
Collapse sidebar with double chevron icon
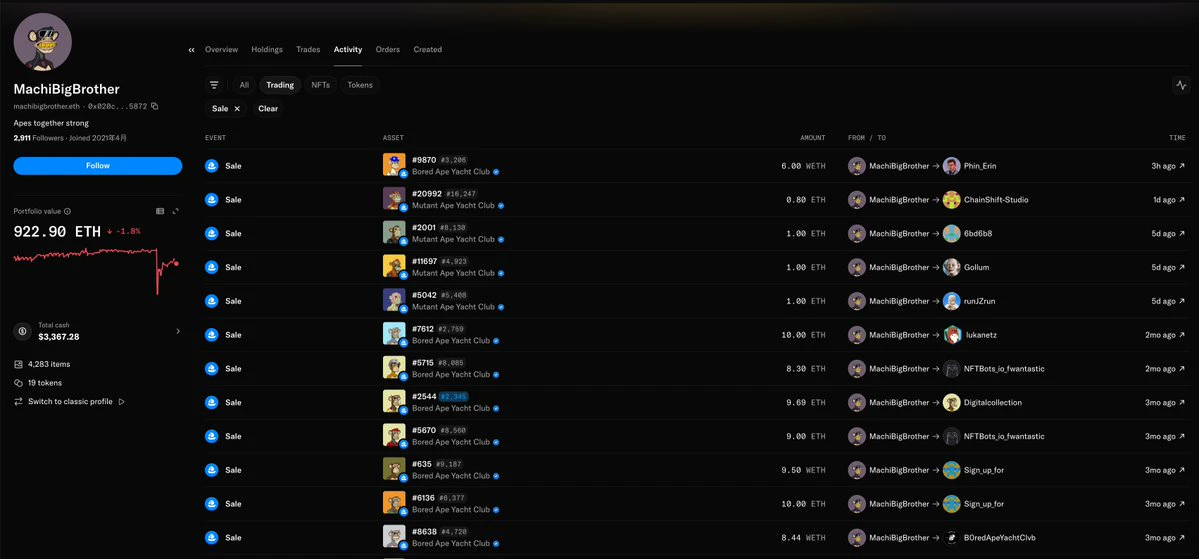191,50
